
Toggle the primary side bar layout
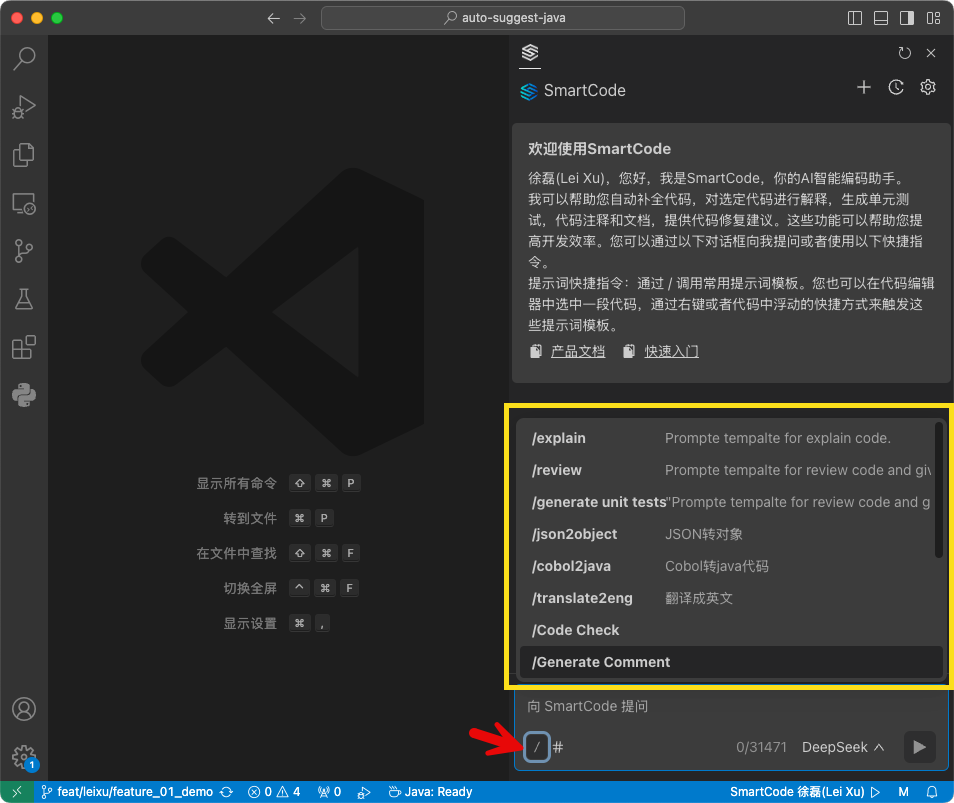pyautogui.click(x=855, y=18)
